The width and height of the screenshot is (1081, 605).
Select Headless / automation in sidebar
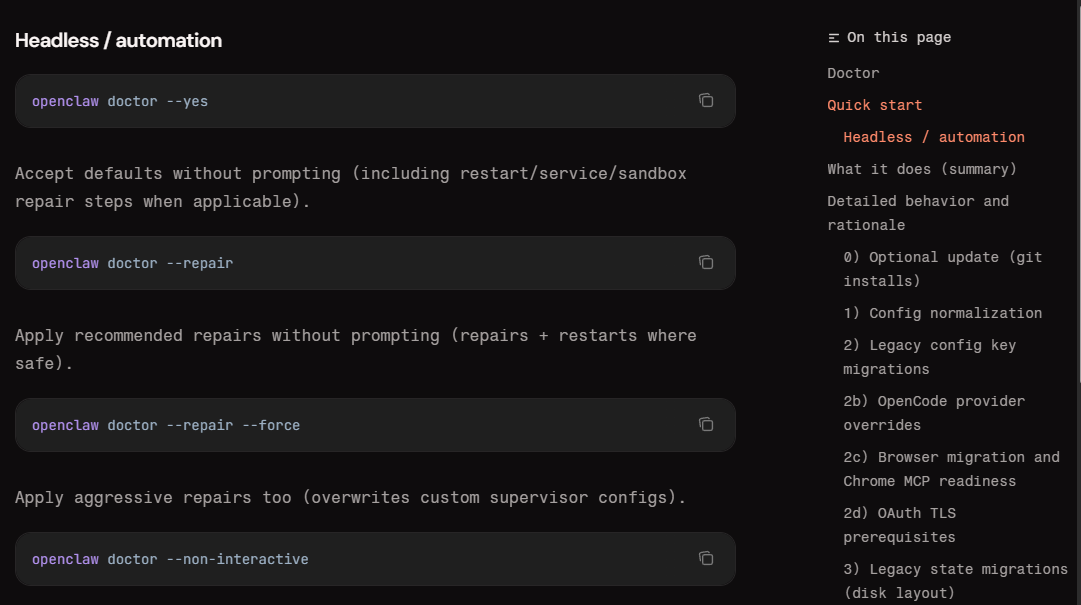coord(933,137)
